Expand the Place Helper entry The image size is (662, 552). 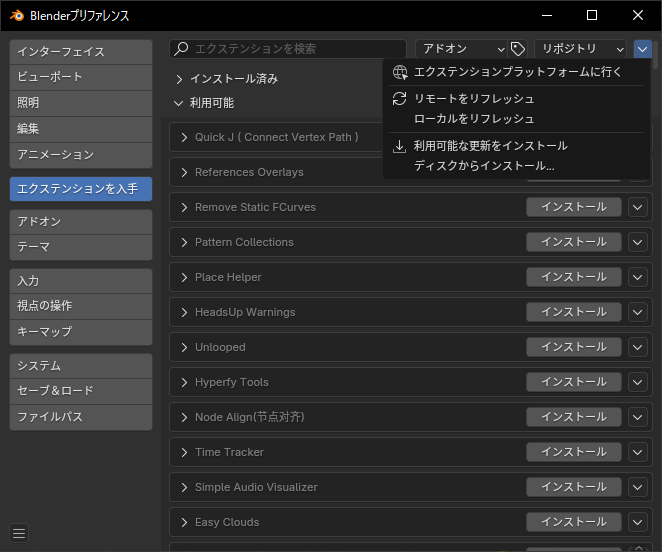pyautogui.click(x=184, y=277)
